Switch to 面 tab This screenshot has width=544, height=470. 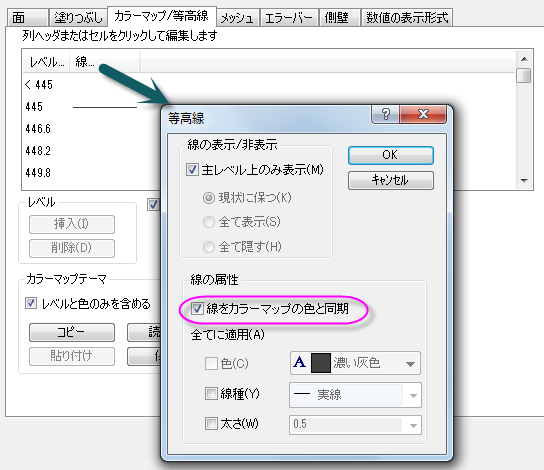click(x=27, y=17)
